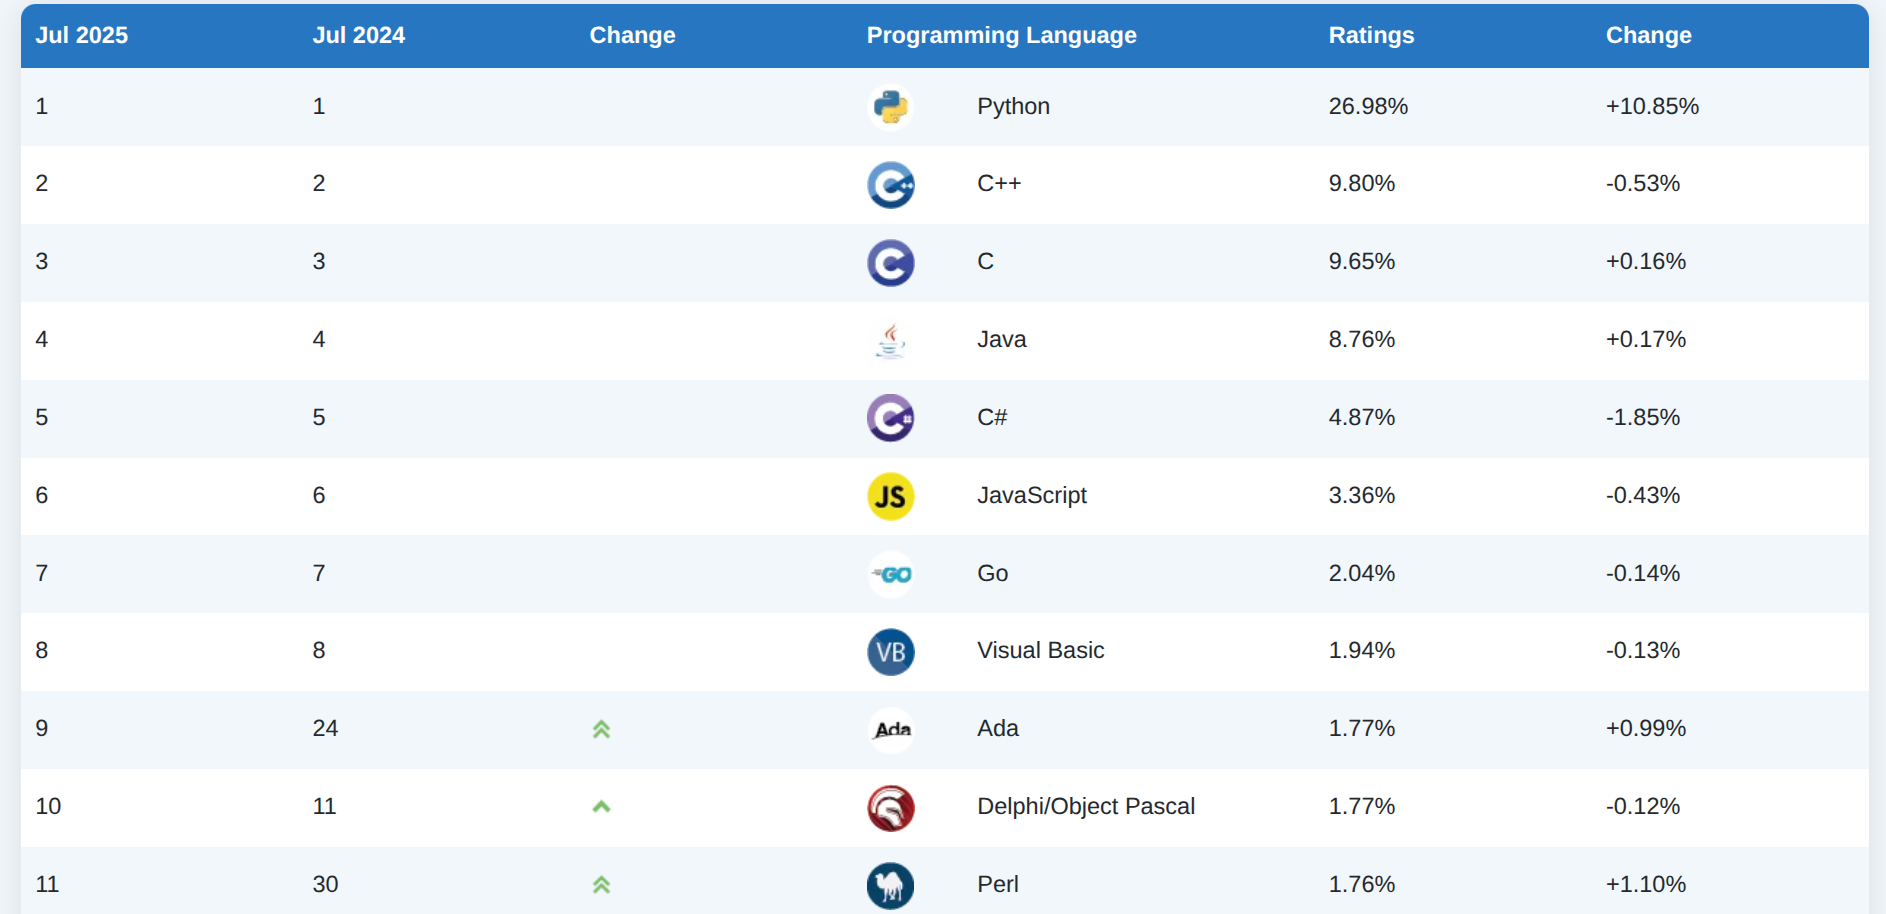Click the Ada language name
This screenshot has width=1886, height=914.
tap(997, 728)
